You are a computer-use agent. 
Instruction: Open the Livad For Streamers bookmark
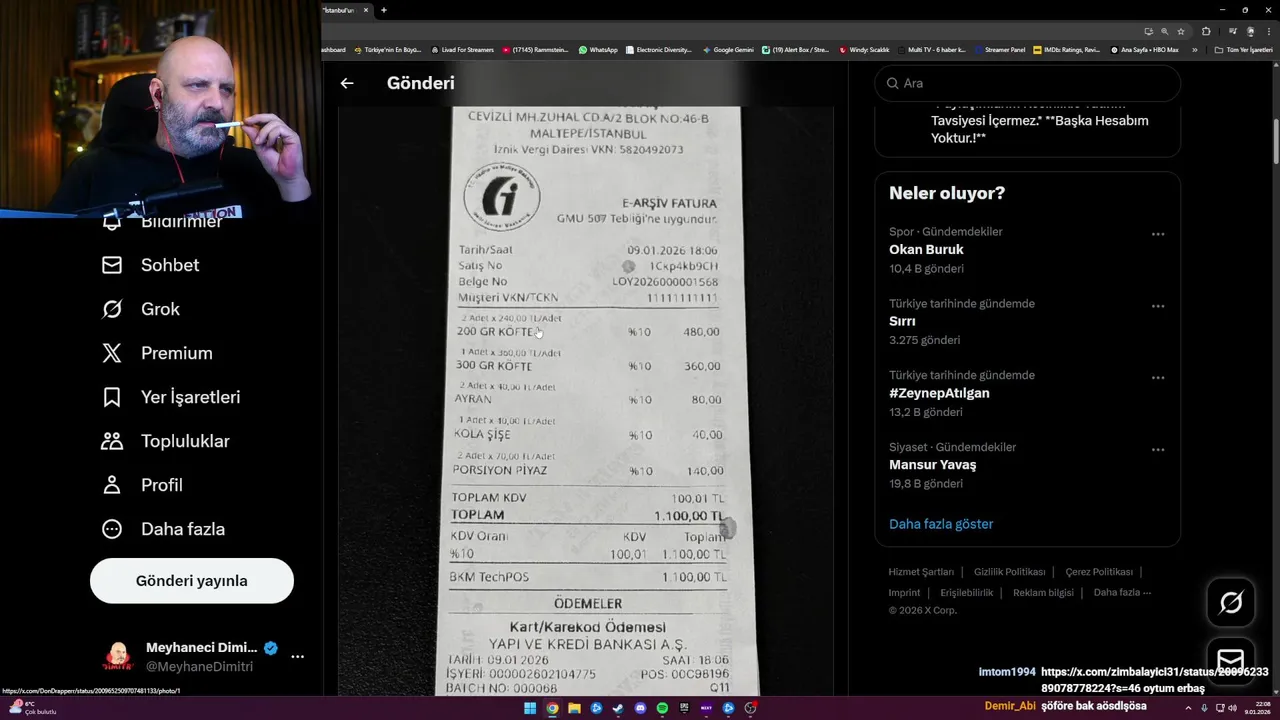(462, 49)
